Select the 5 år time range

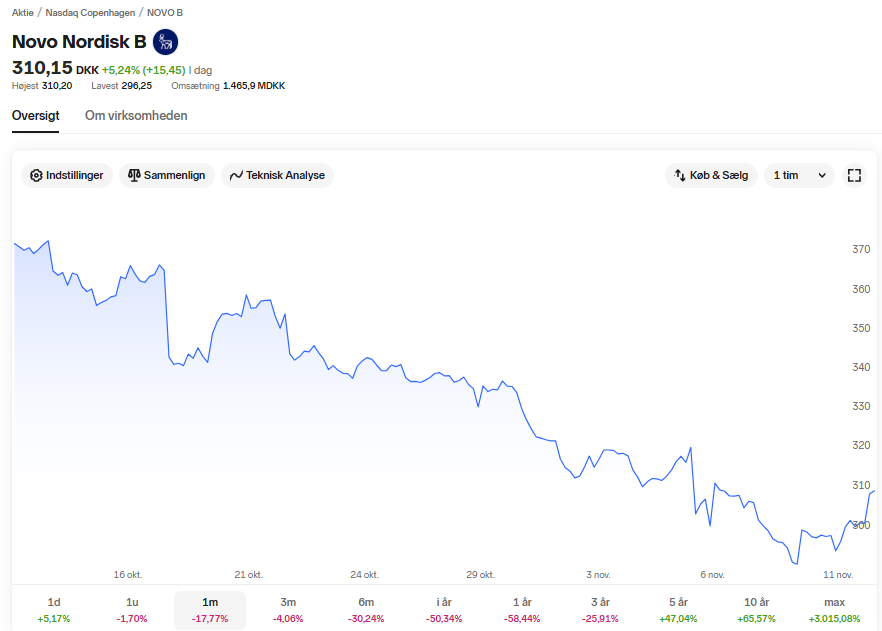(678, 610)
